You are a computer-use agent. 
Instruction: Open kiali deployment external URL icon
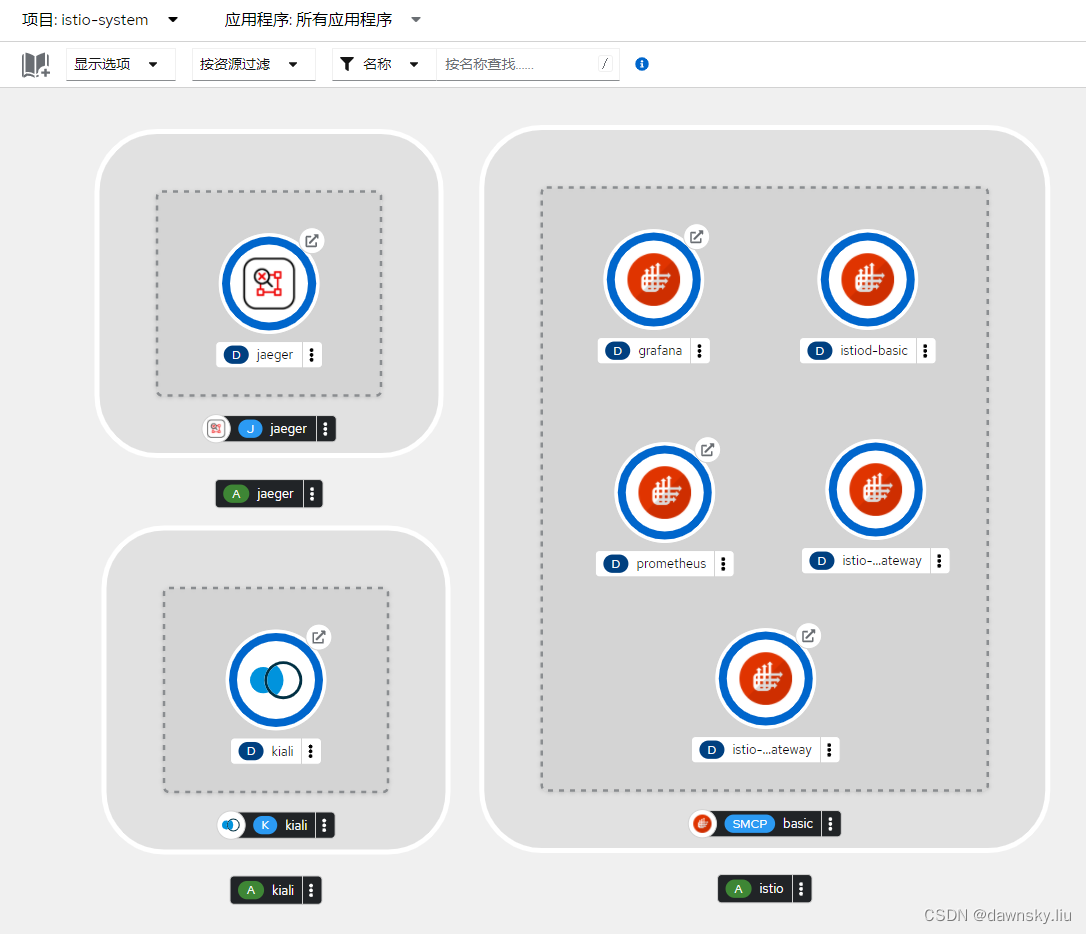[x=319, y=637]
